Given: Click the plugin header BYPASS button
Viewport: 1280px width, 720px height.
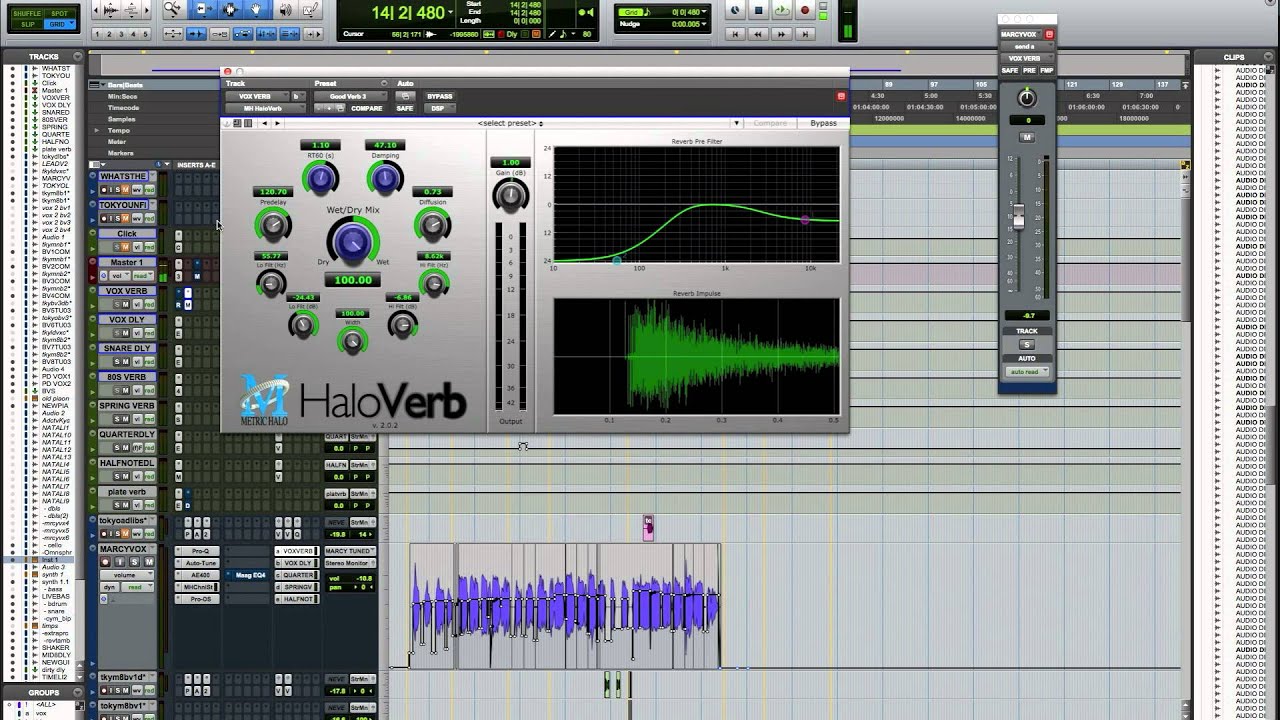Looking at the screenshot, I should pyautogui.click(x=440, y=97).
